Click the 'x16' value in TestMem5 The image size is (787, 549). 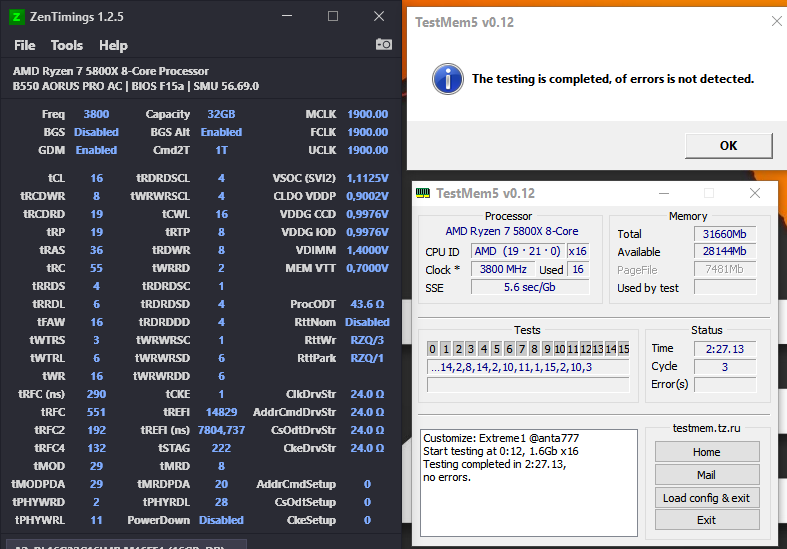pos(577,251)
